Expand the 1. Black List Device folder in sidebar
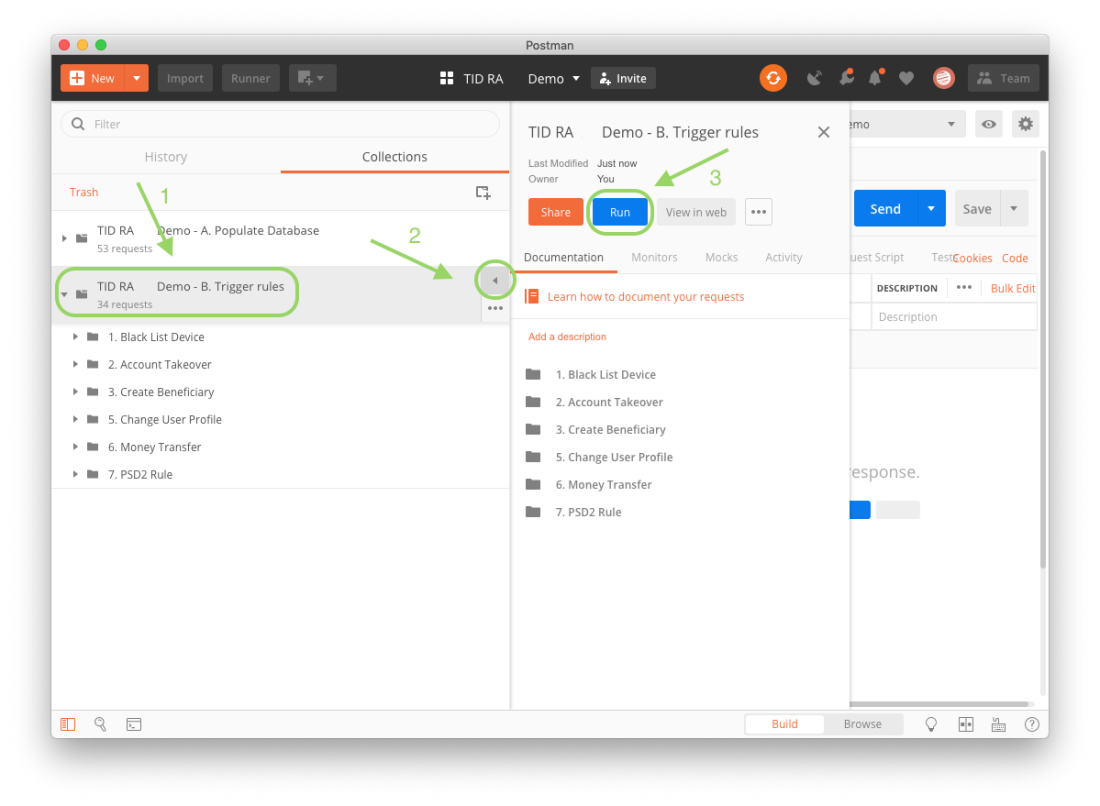This screenshot has height=806, width=1100. pyautogui.click(x=75, y=337)
